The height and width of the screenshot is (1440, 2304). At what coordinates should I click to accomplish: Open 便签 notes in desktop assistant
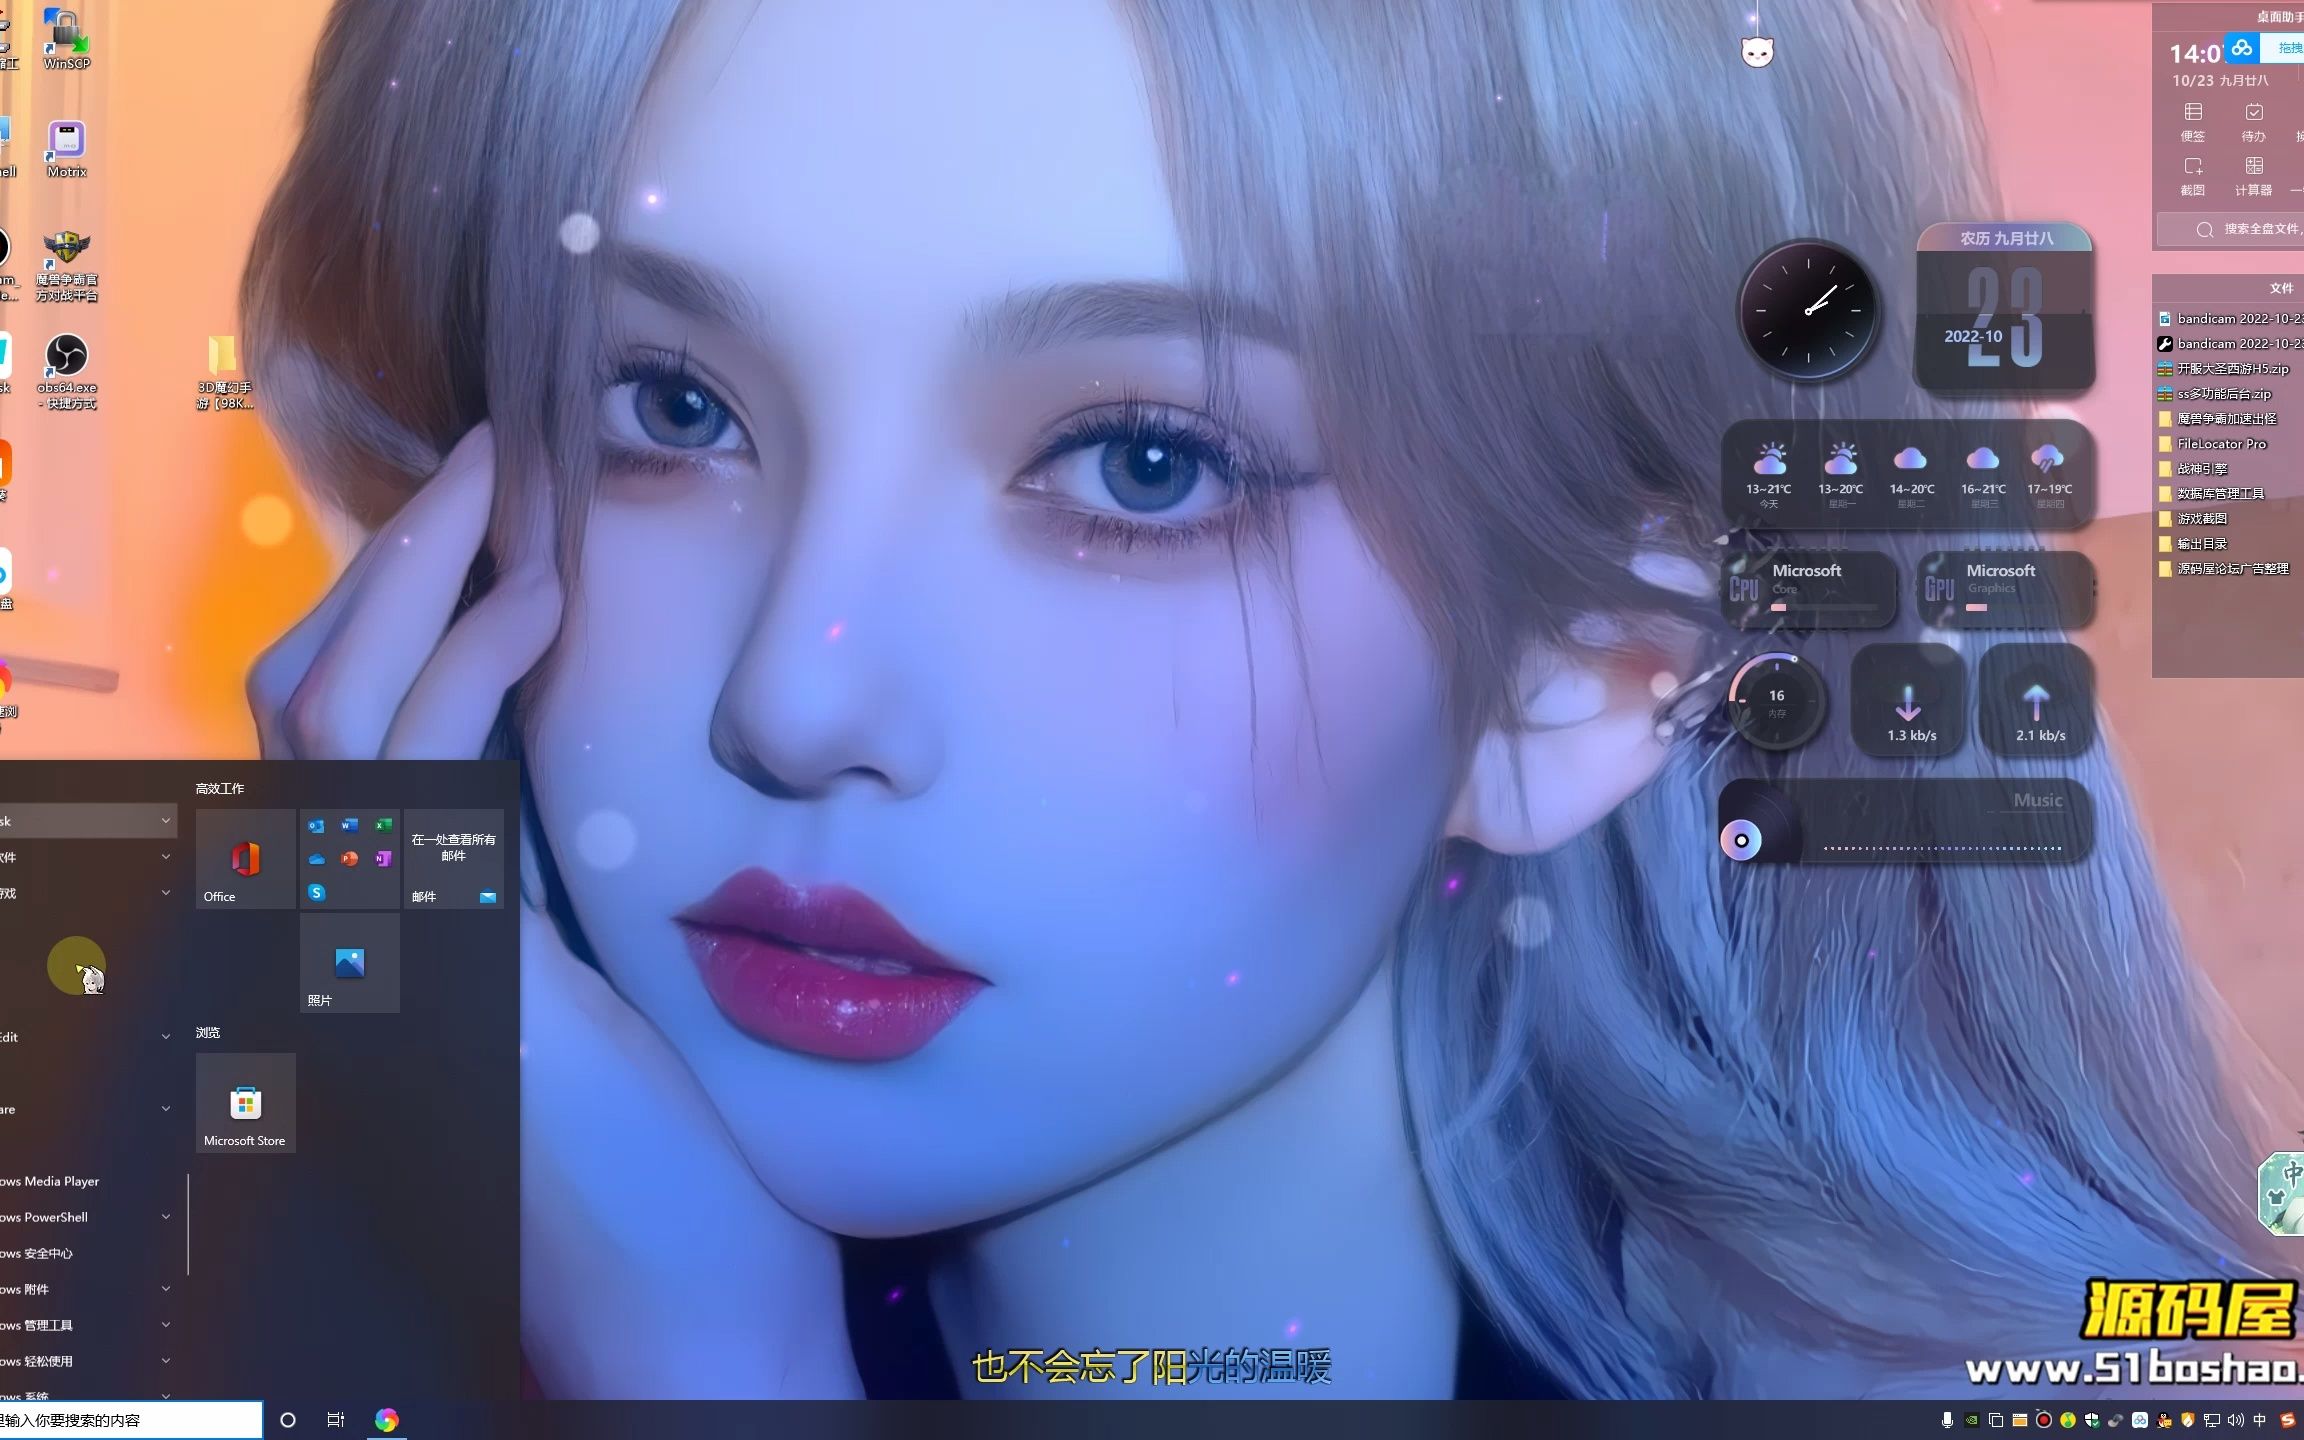point(2193,122)
